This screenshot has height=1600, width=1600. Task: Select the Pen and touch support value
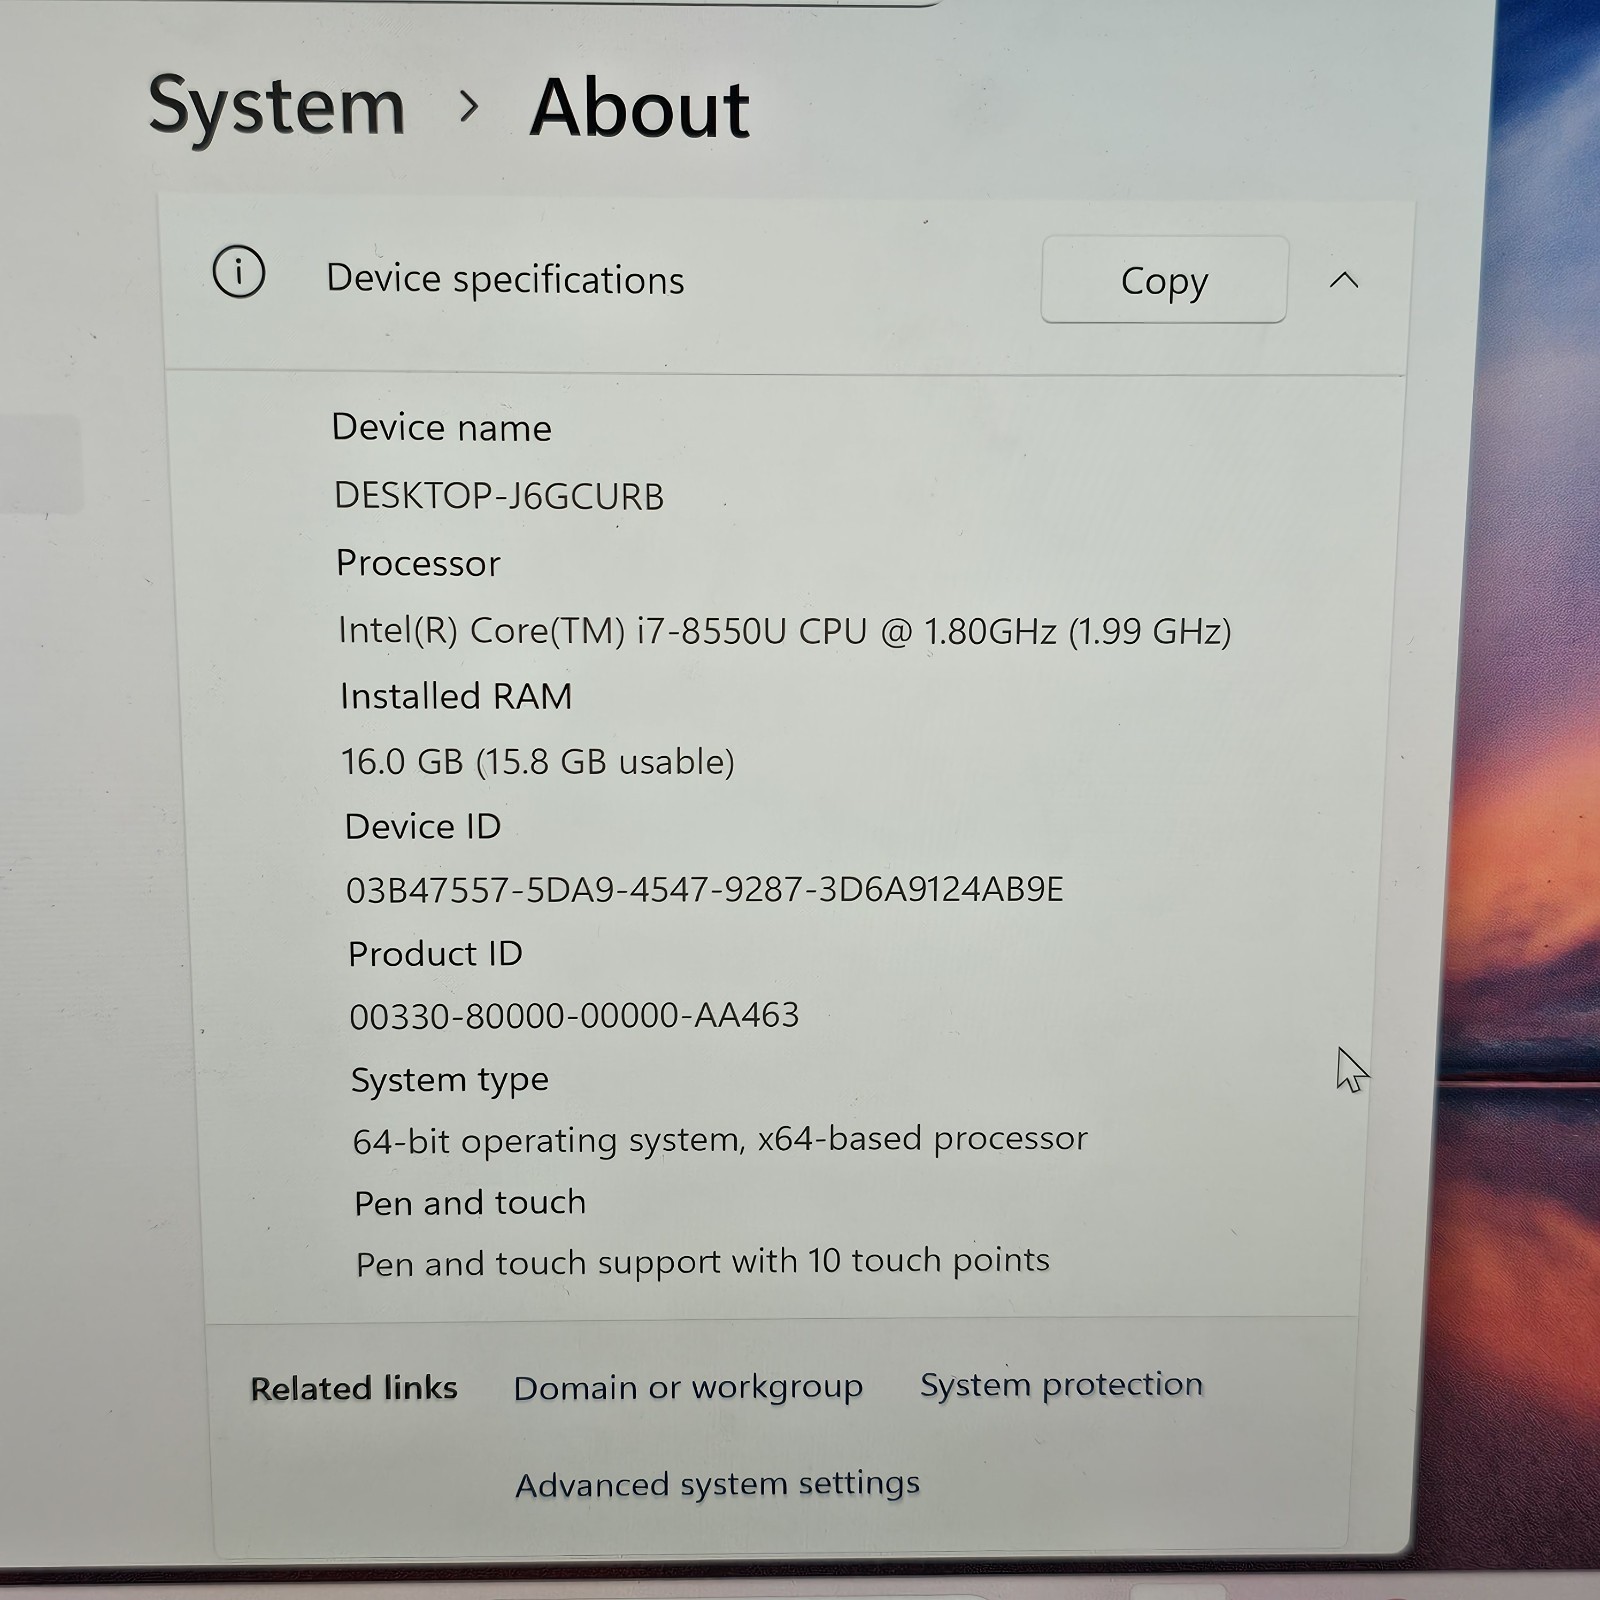click(703, 1262)
